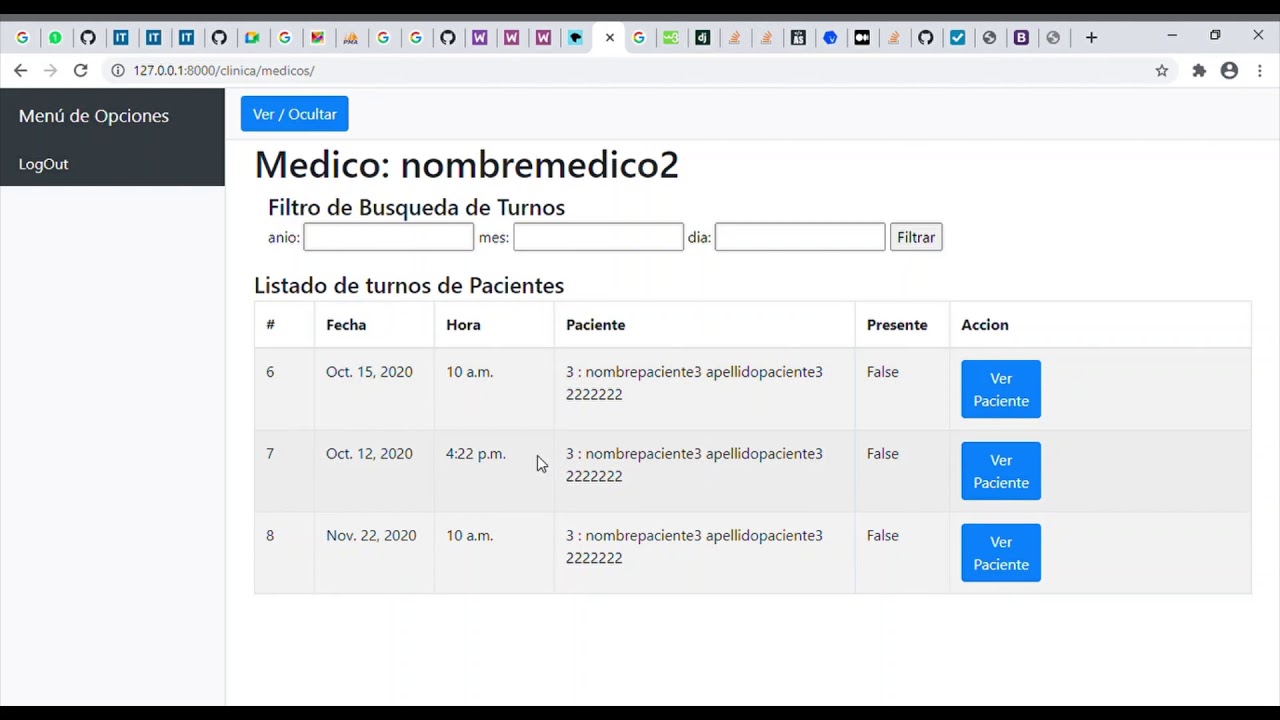Switch to the Medium tab with black icon

pos(862,38)
